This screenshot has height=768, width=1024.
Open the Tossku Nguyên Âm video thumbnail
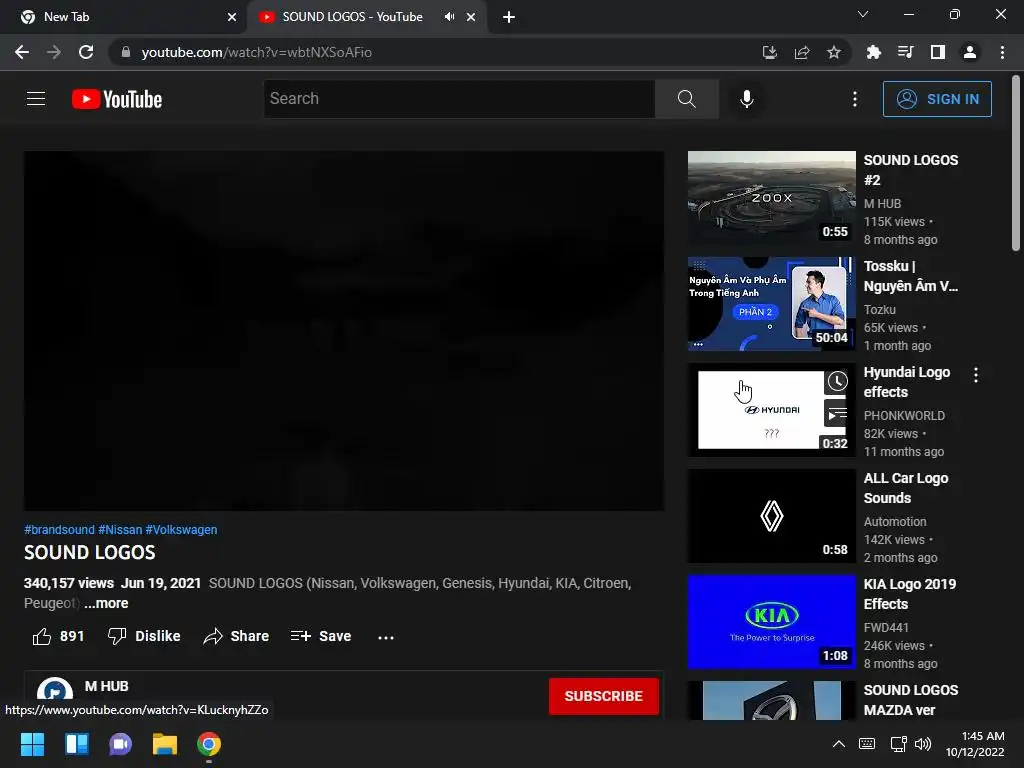771,304
